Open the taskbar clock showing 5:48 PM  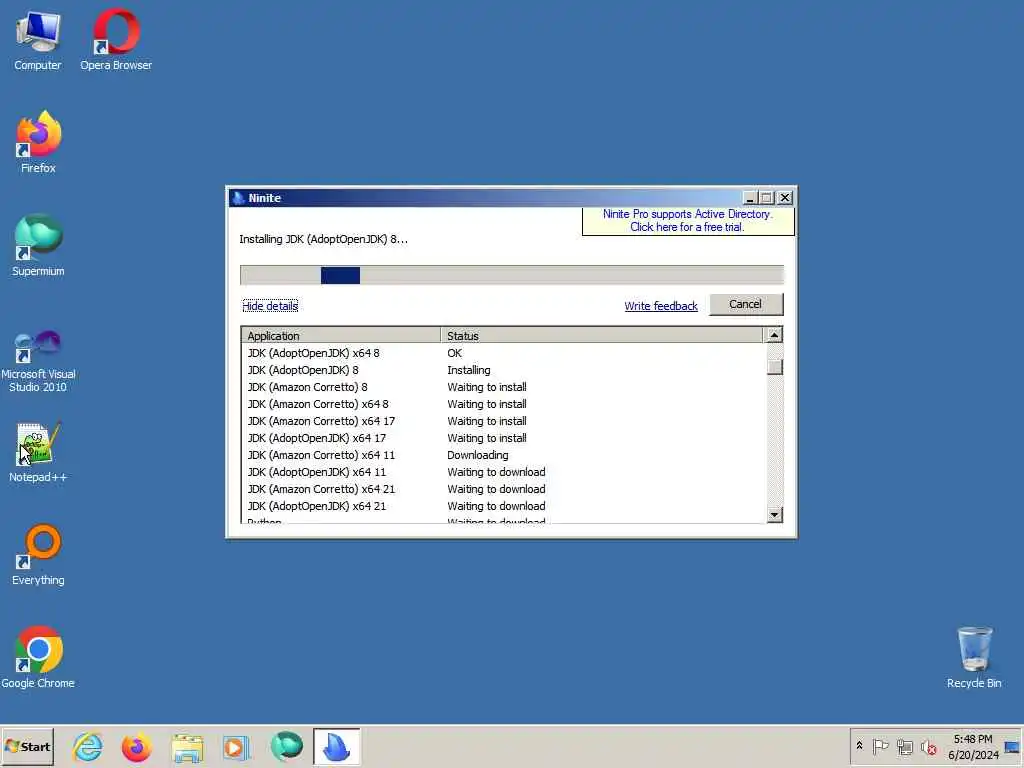coord(973,746)
